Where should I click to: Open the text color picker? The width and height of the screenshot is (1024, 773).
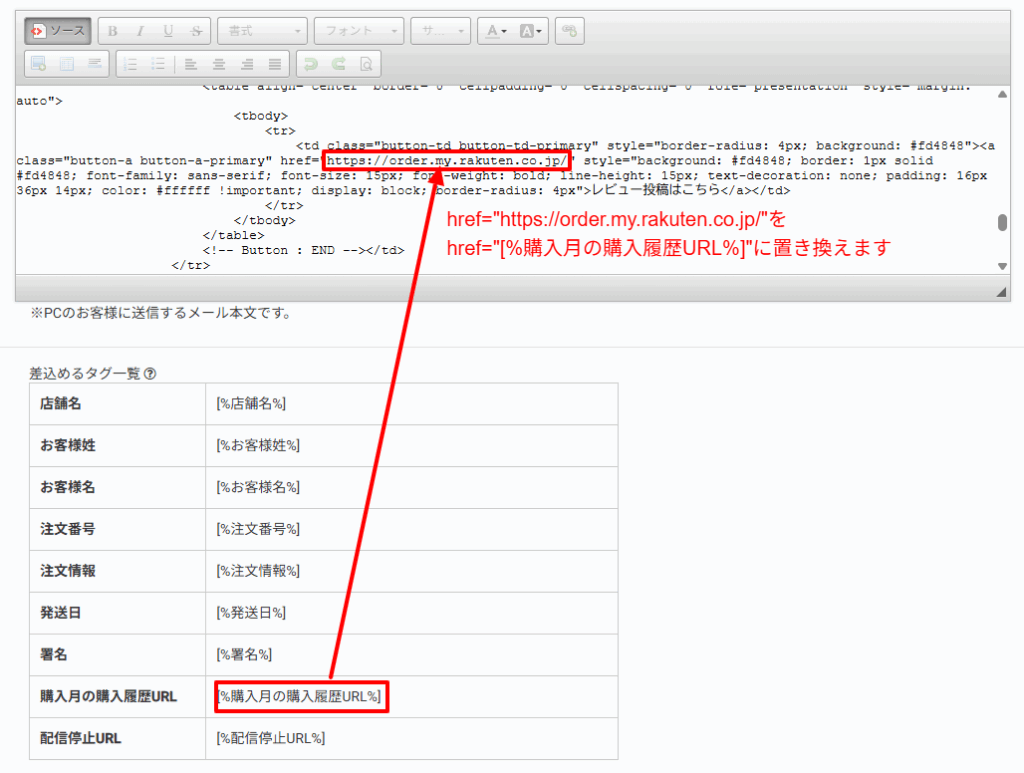coord(496,31)
